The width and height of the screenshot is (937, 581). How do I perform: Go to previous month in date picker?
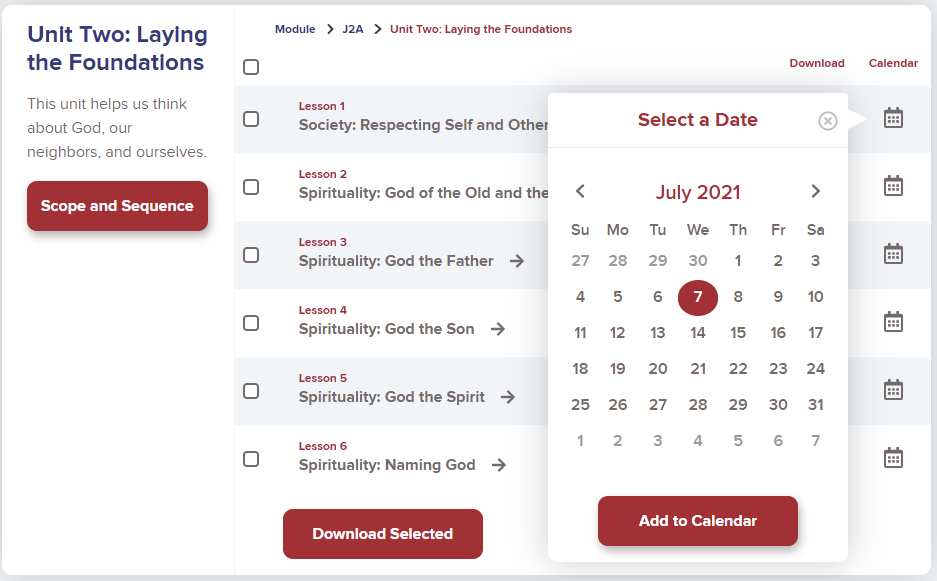(x=580, y=191)
